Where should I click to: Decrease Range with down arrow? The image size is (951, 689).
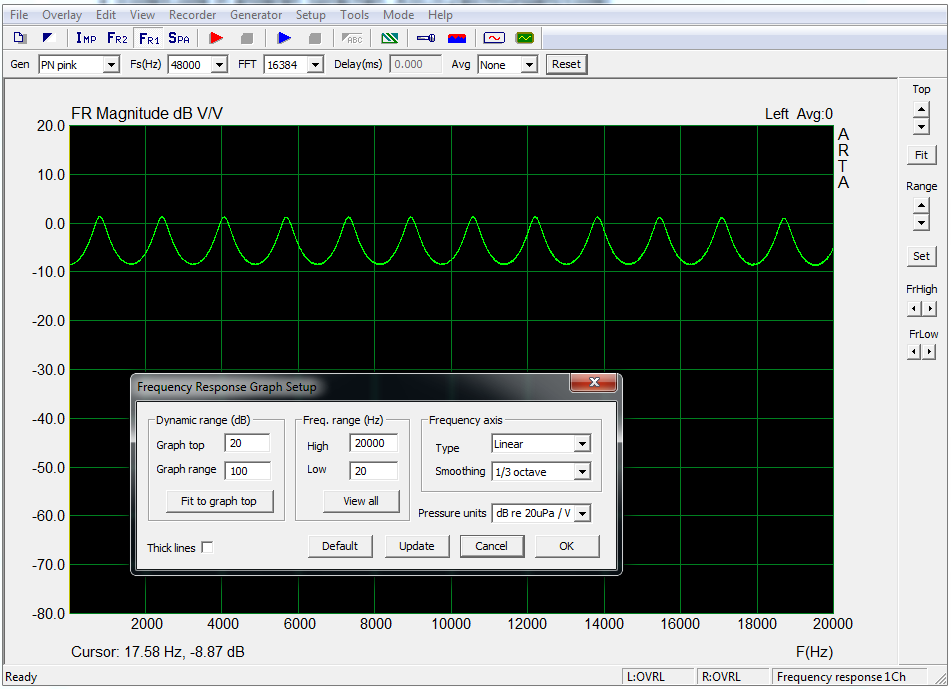pos(921,223)
